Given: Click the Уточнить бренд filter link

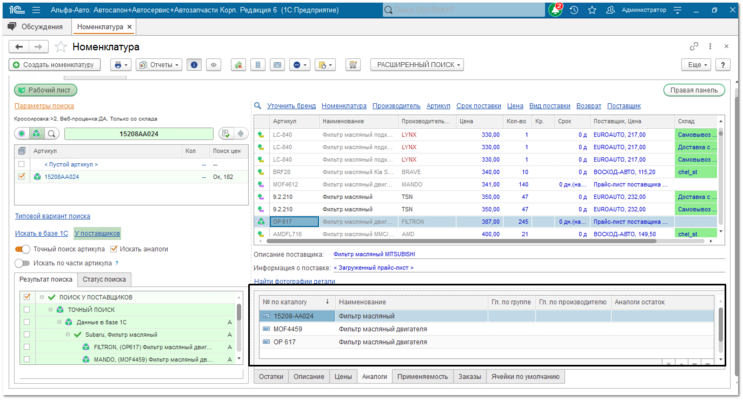Looking at the screenshot, I should coord(291,106).
